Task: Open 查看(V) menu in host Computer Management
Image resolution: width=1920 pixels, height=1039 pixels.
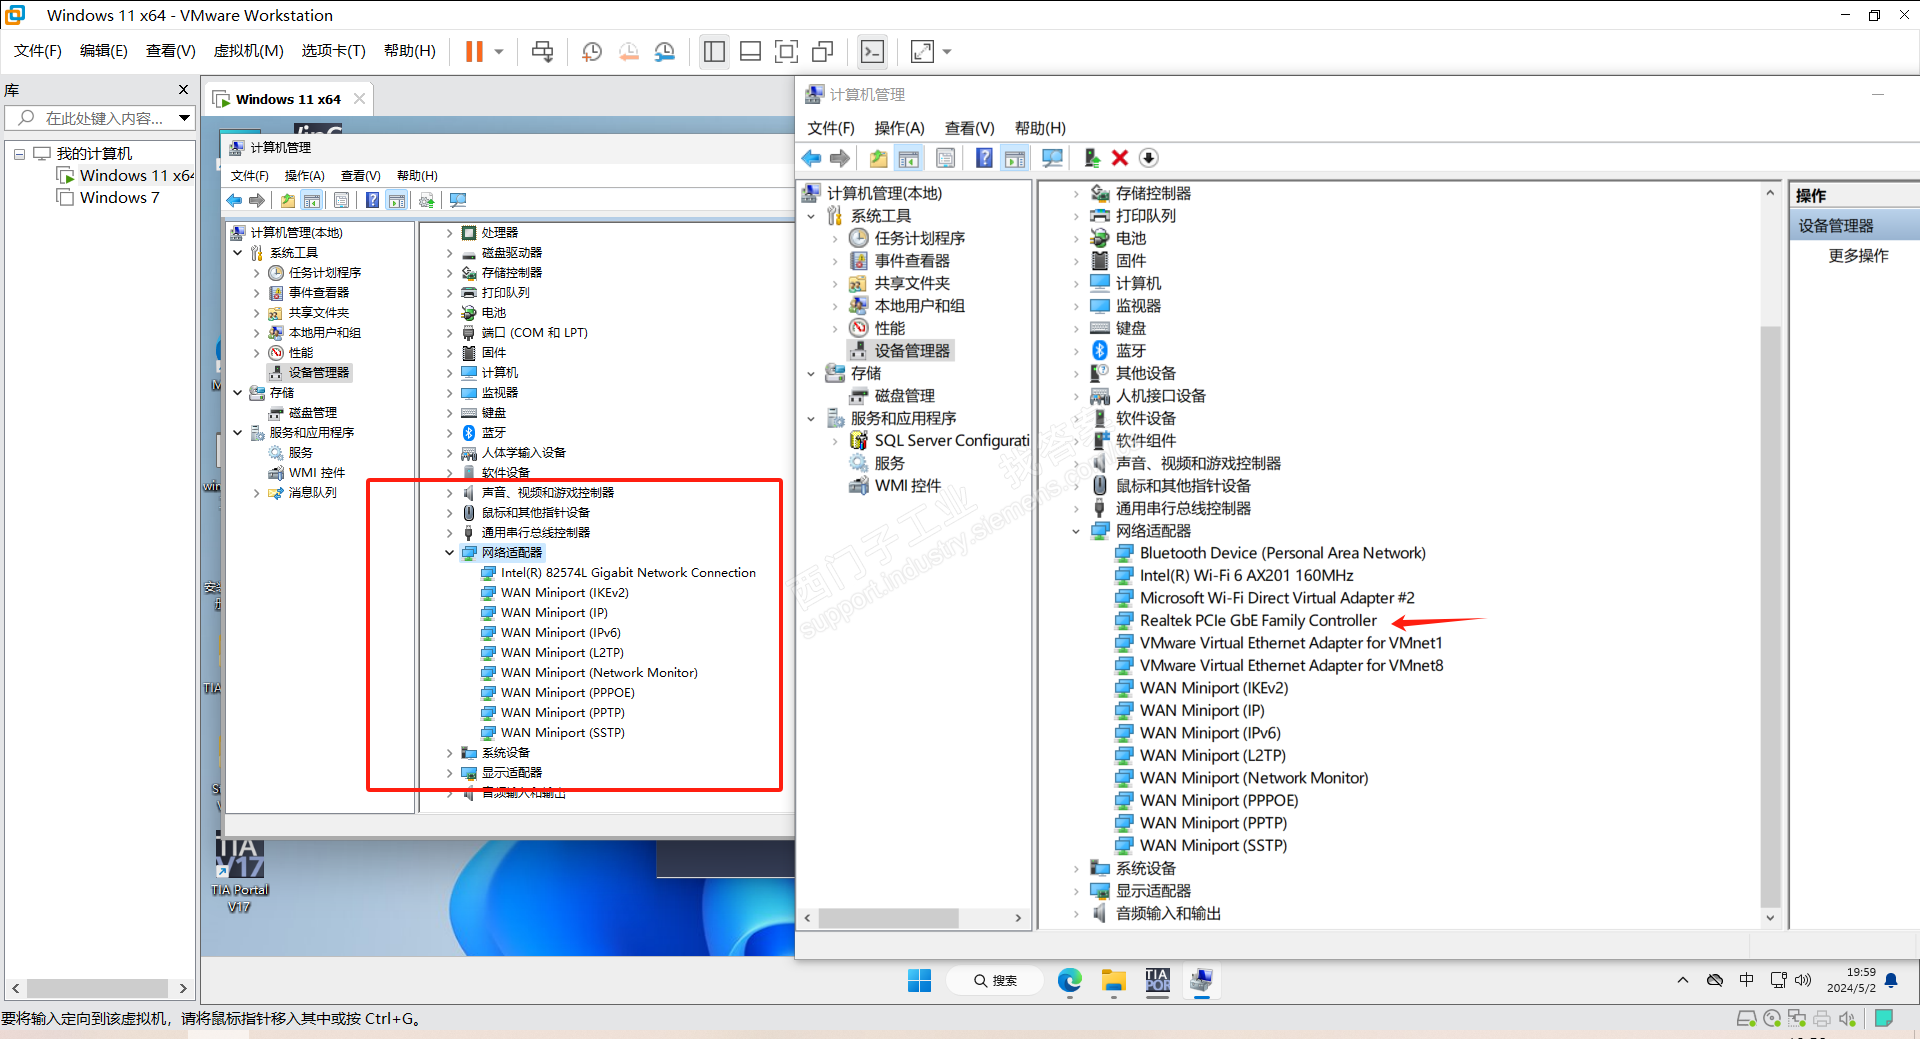Action: click(969, 128)
